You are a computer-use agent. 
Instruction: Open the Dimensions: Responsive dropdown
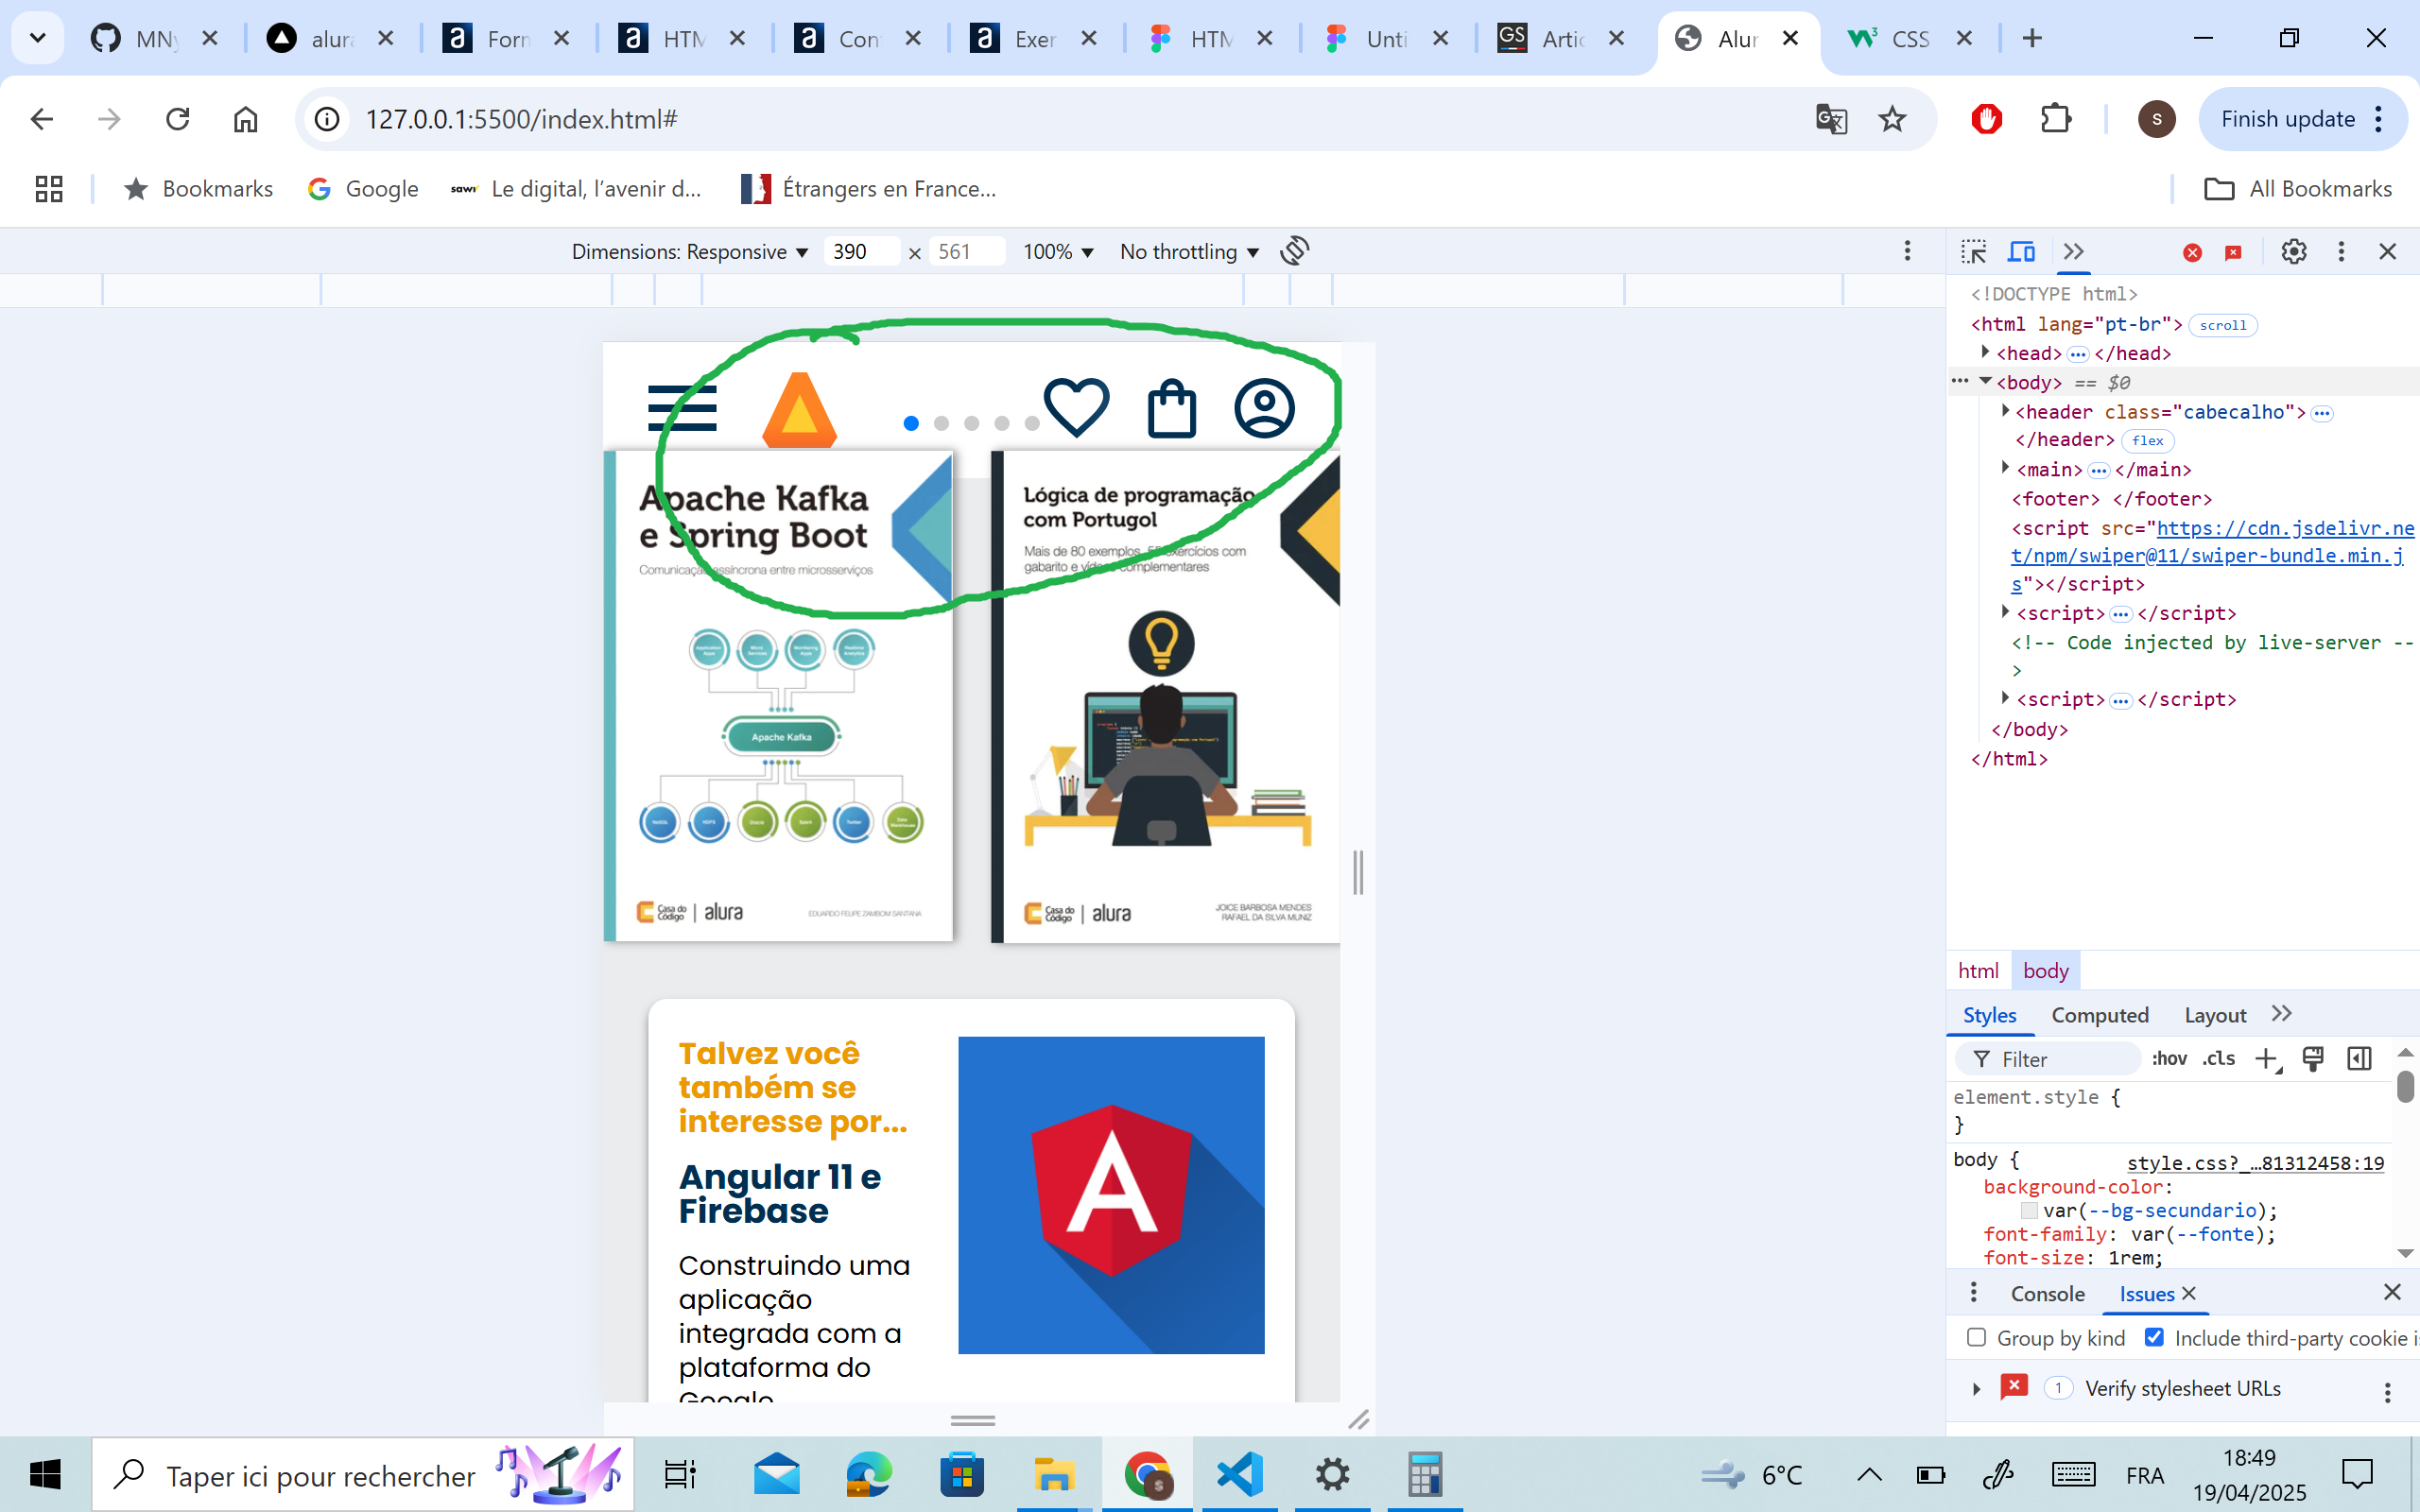[x=689, y=252]
